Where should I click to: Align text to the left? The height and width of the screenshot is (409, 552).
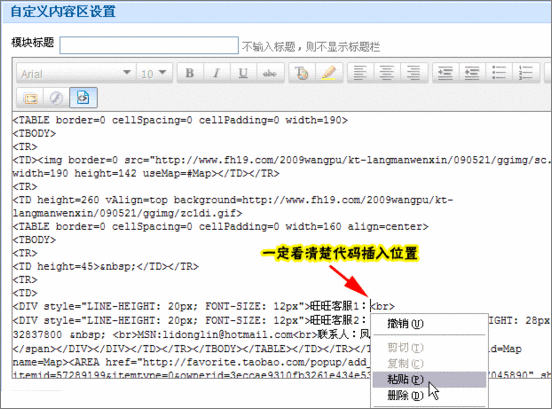(360, 73)
